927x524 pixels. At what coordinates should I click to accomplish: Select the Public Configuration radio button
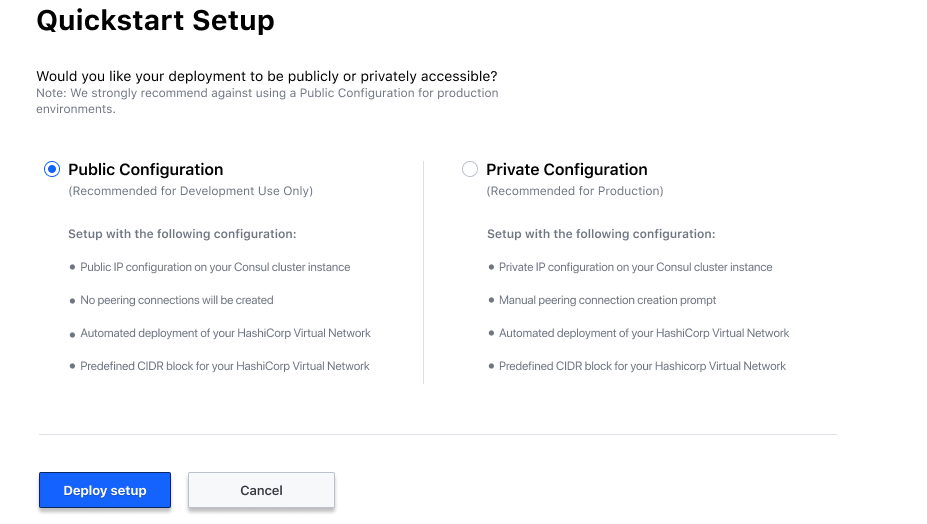pyautogui.click(x=52, y=170)
